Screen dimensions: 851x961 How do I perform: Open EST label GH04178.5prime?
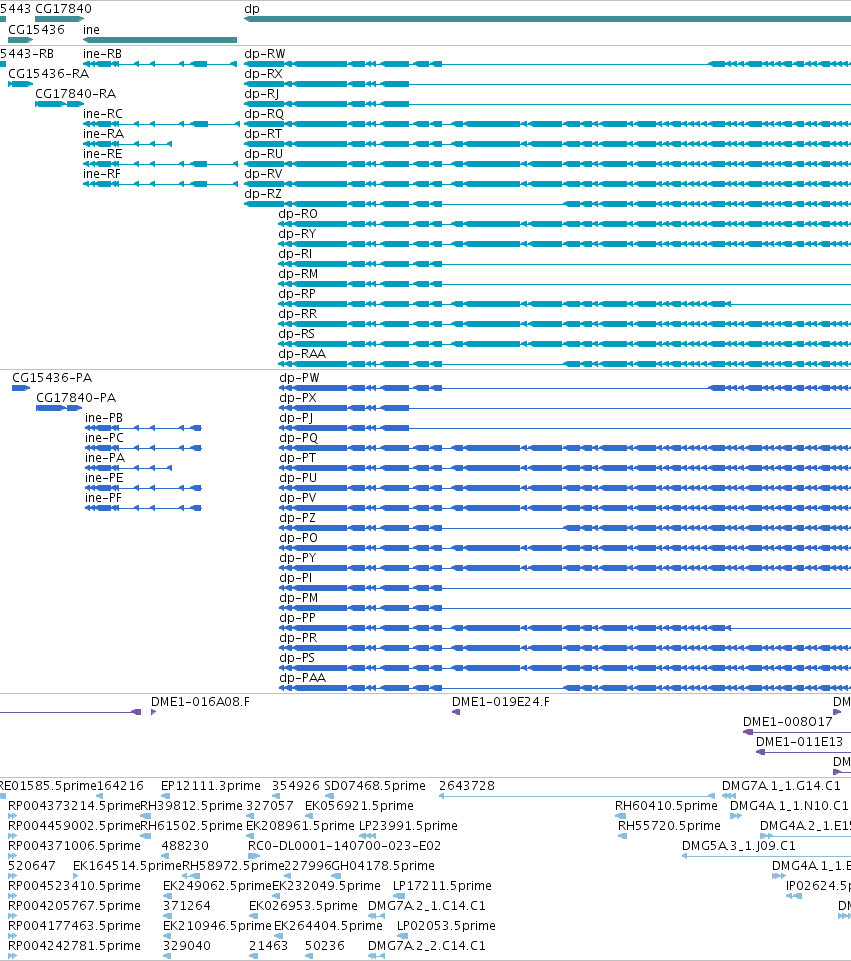click(383, 865)
